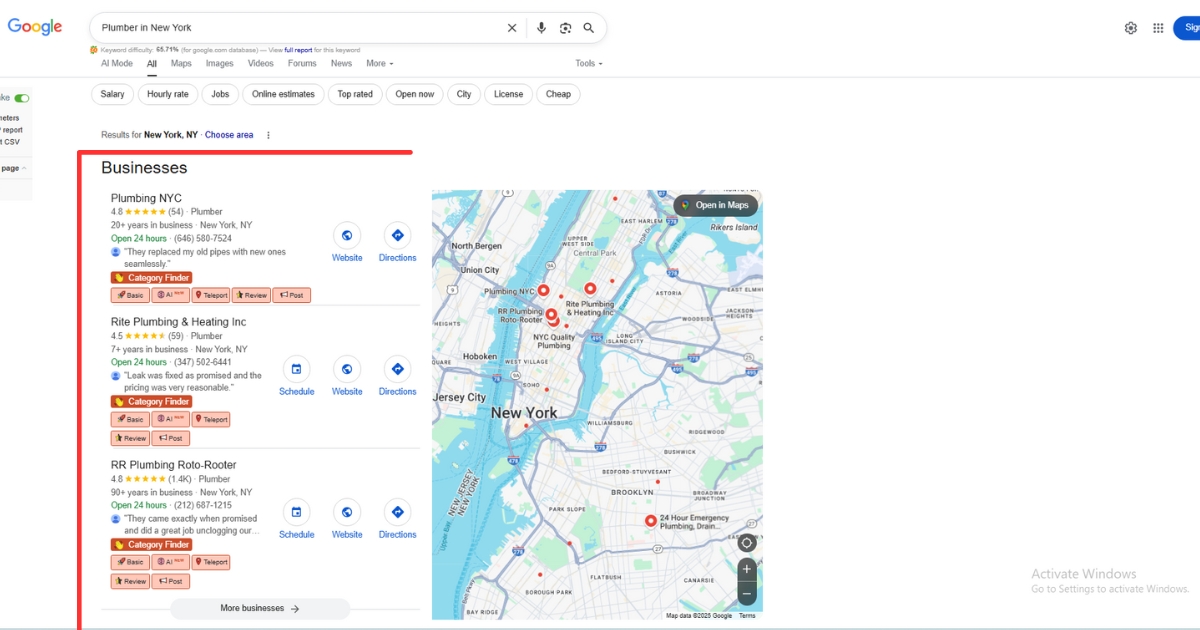Apply the Top rated filter chip

point(355,94)
